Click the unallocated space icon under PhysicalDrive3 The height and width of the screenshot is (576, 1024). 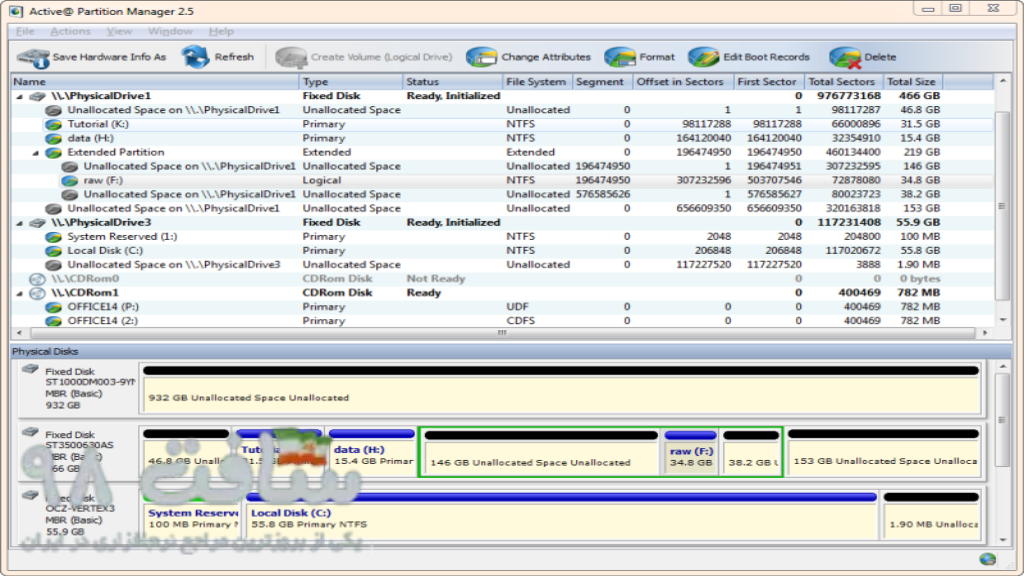coord(54,265)
